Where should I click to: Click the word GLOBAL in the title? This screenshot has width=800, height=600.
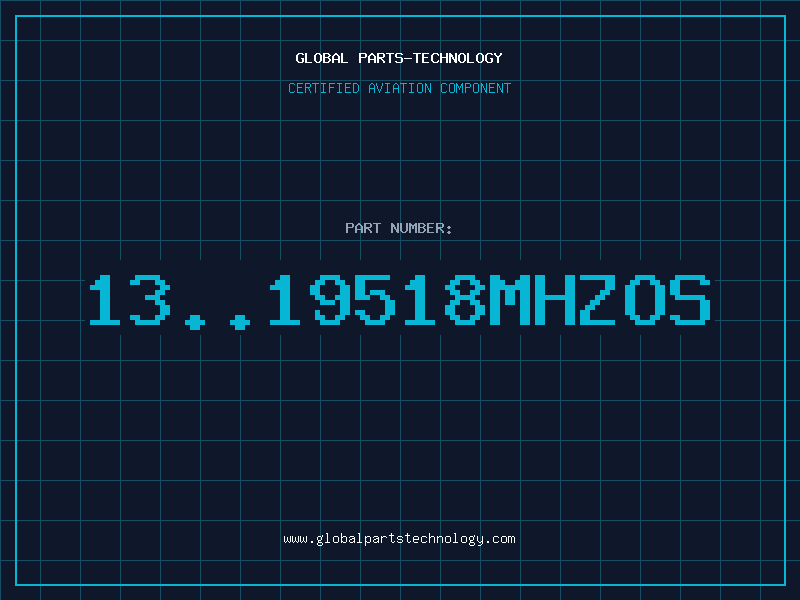tap(322, 58)
